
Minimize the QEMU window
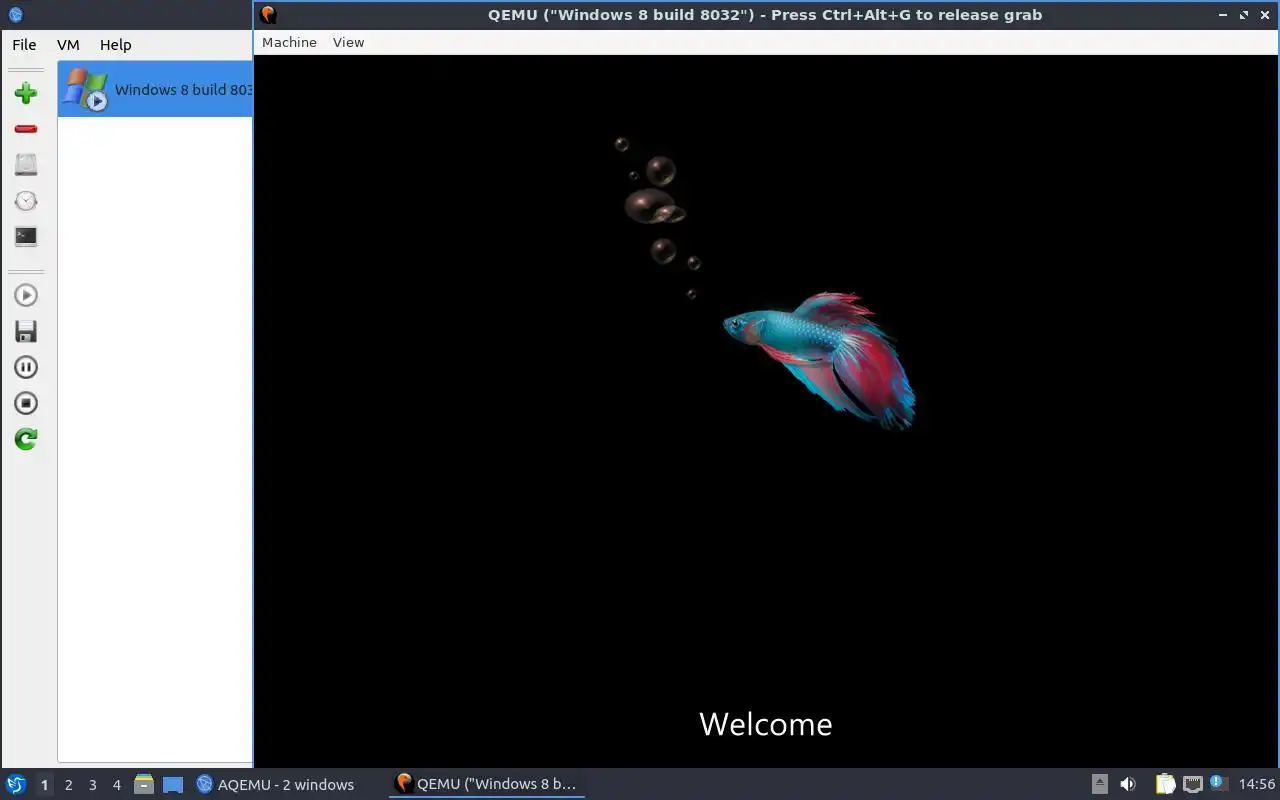pyautogui.click(x=1223, y=15)
